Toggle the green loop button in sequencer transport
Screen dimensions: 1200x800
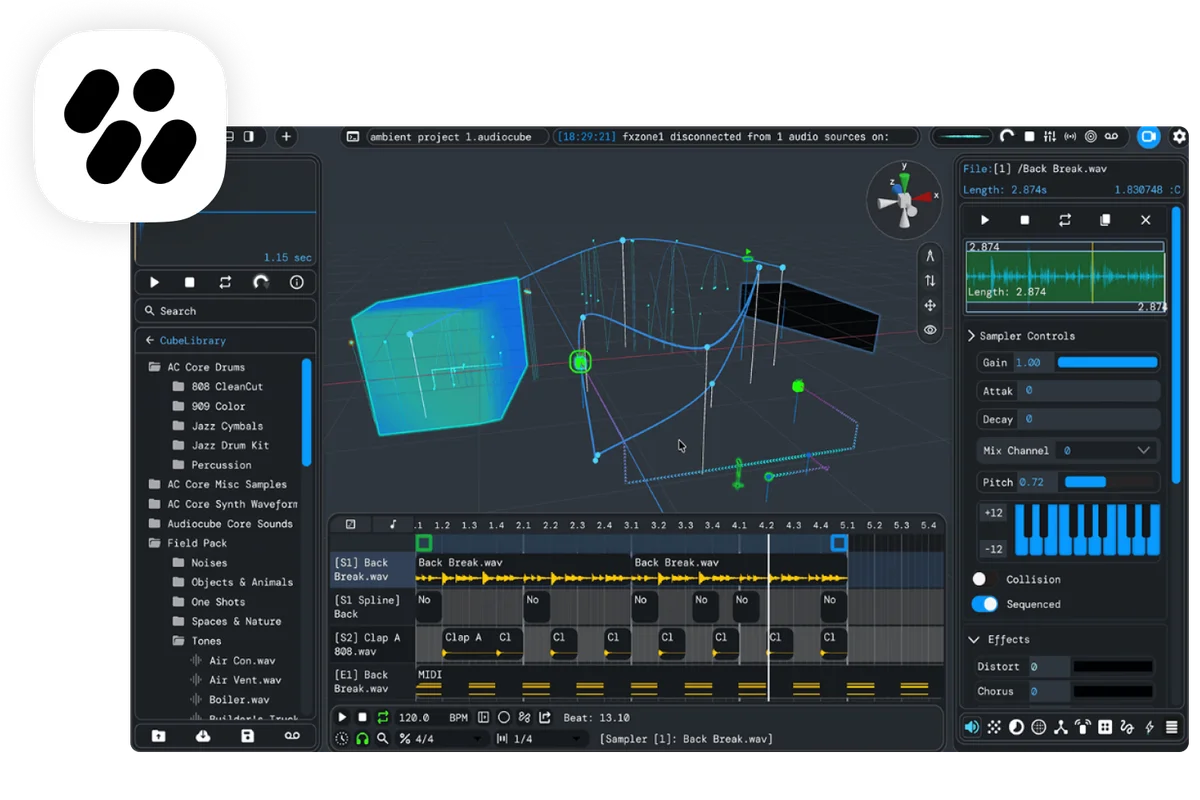click(x=382, y=717)
